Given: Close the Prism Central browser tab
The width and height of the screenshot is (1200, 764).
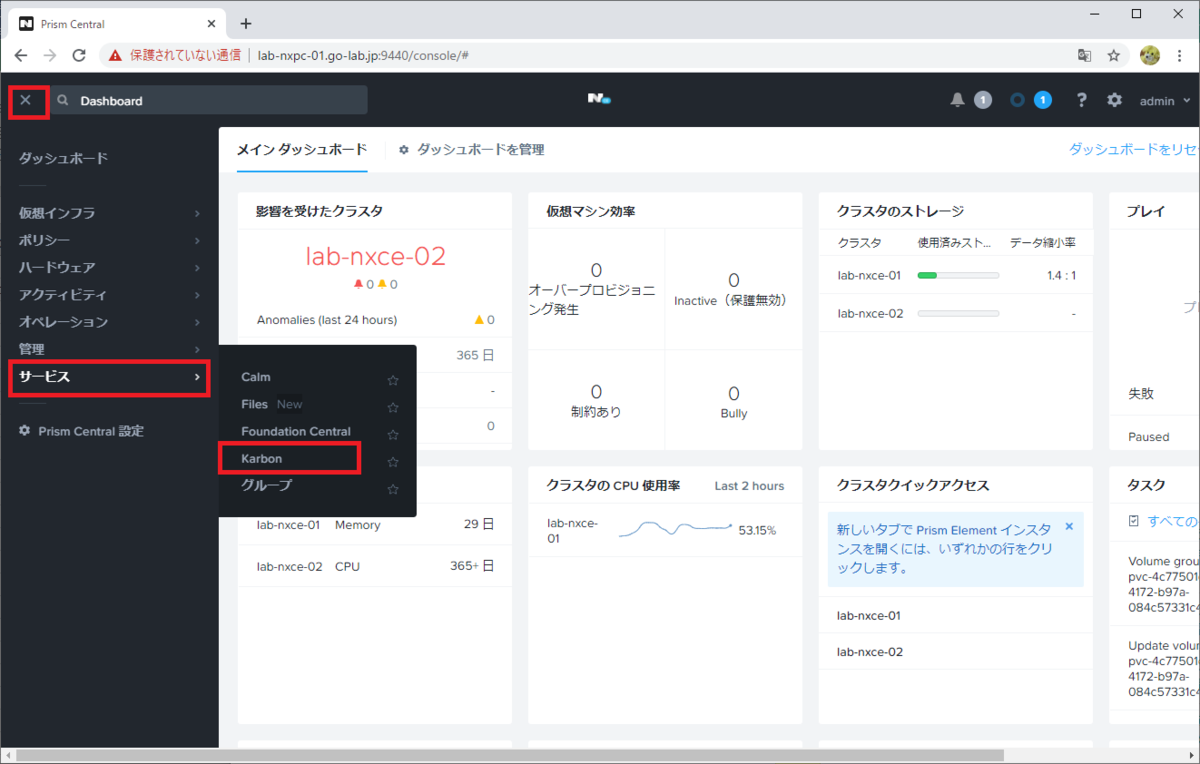Looking at the screenshot, I should [211, 23].
